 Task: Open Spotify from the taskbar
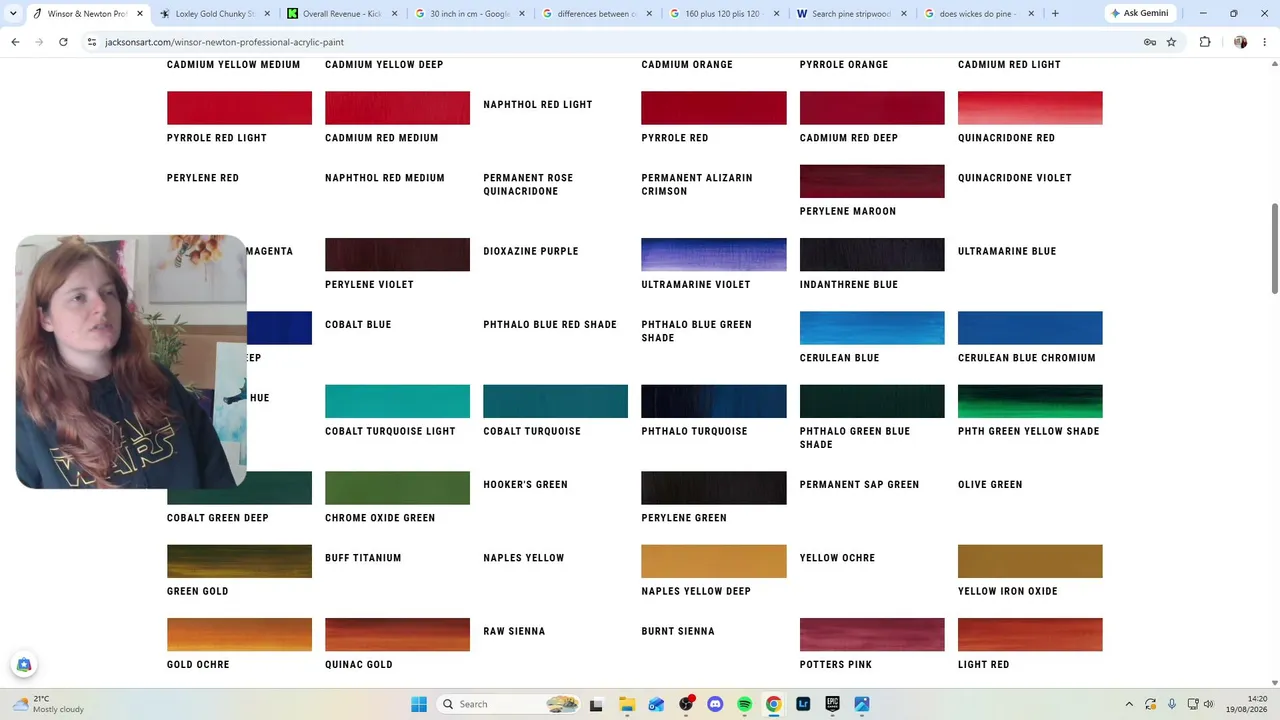[x=744, y=704]
